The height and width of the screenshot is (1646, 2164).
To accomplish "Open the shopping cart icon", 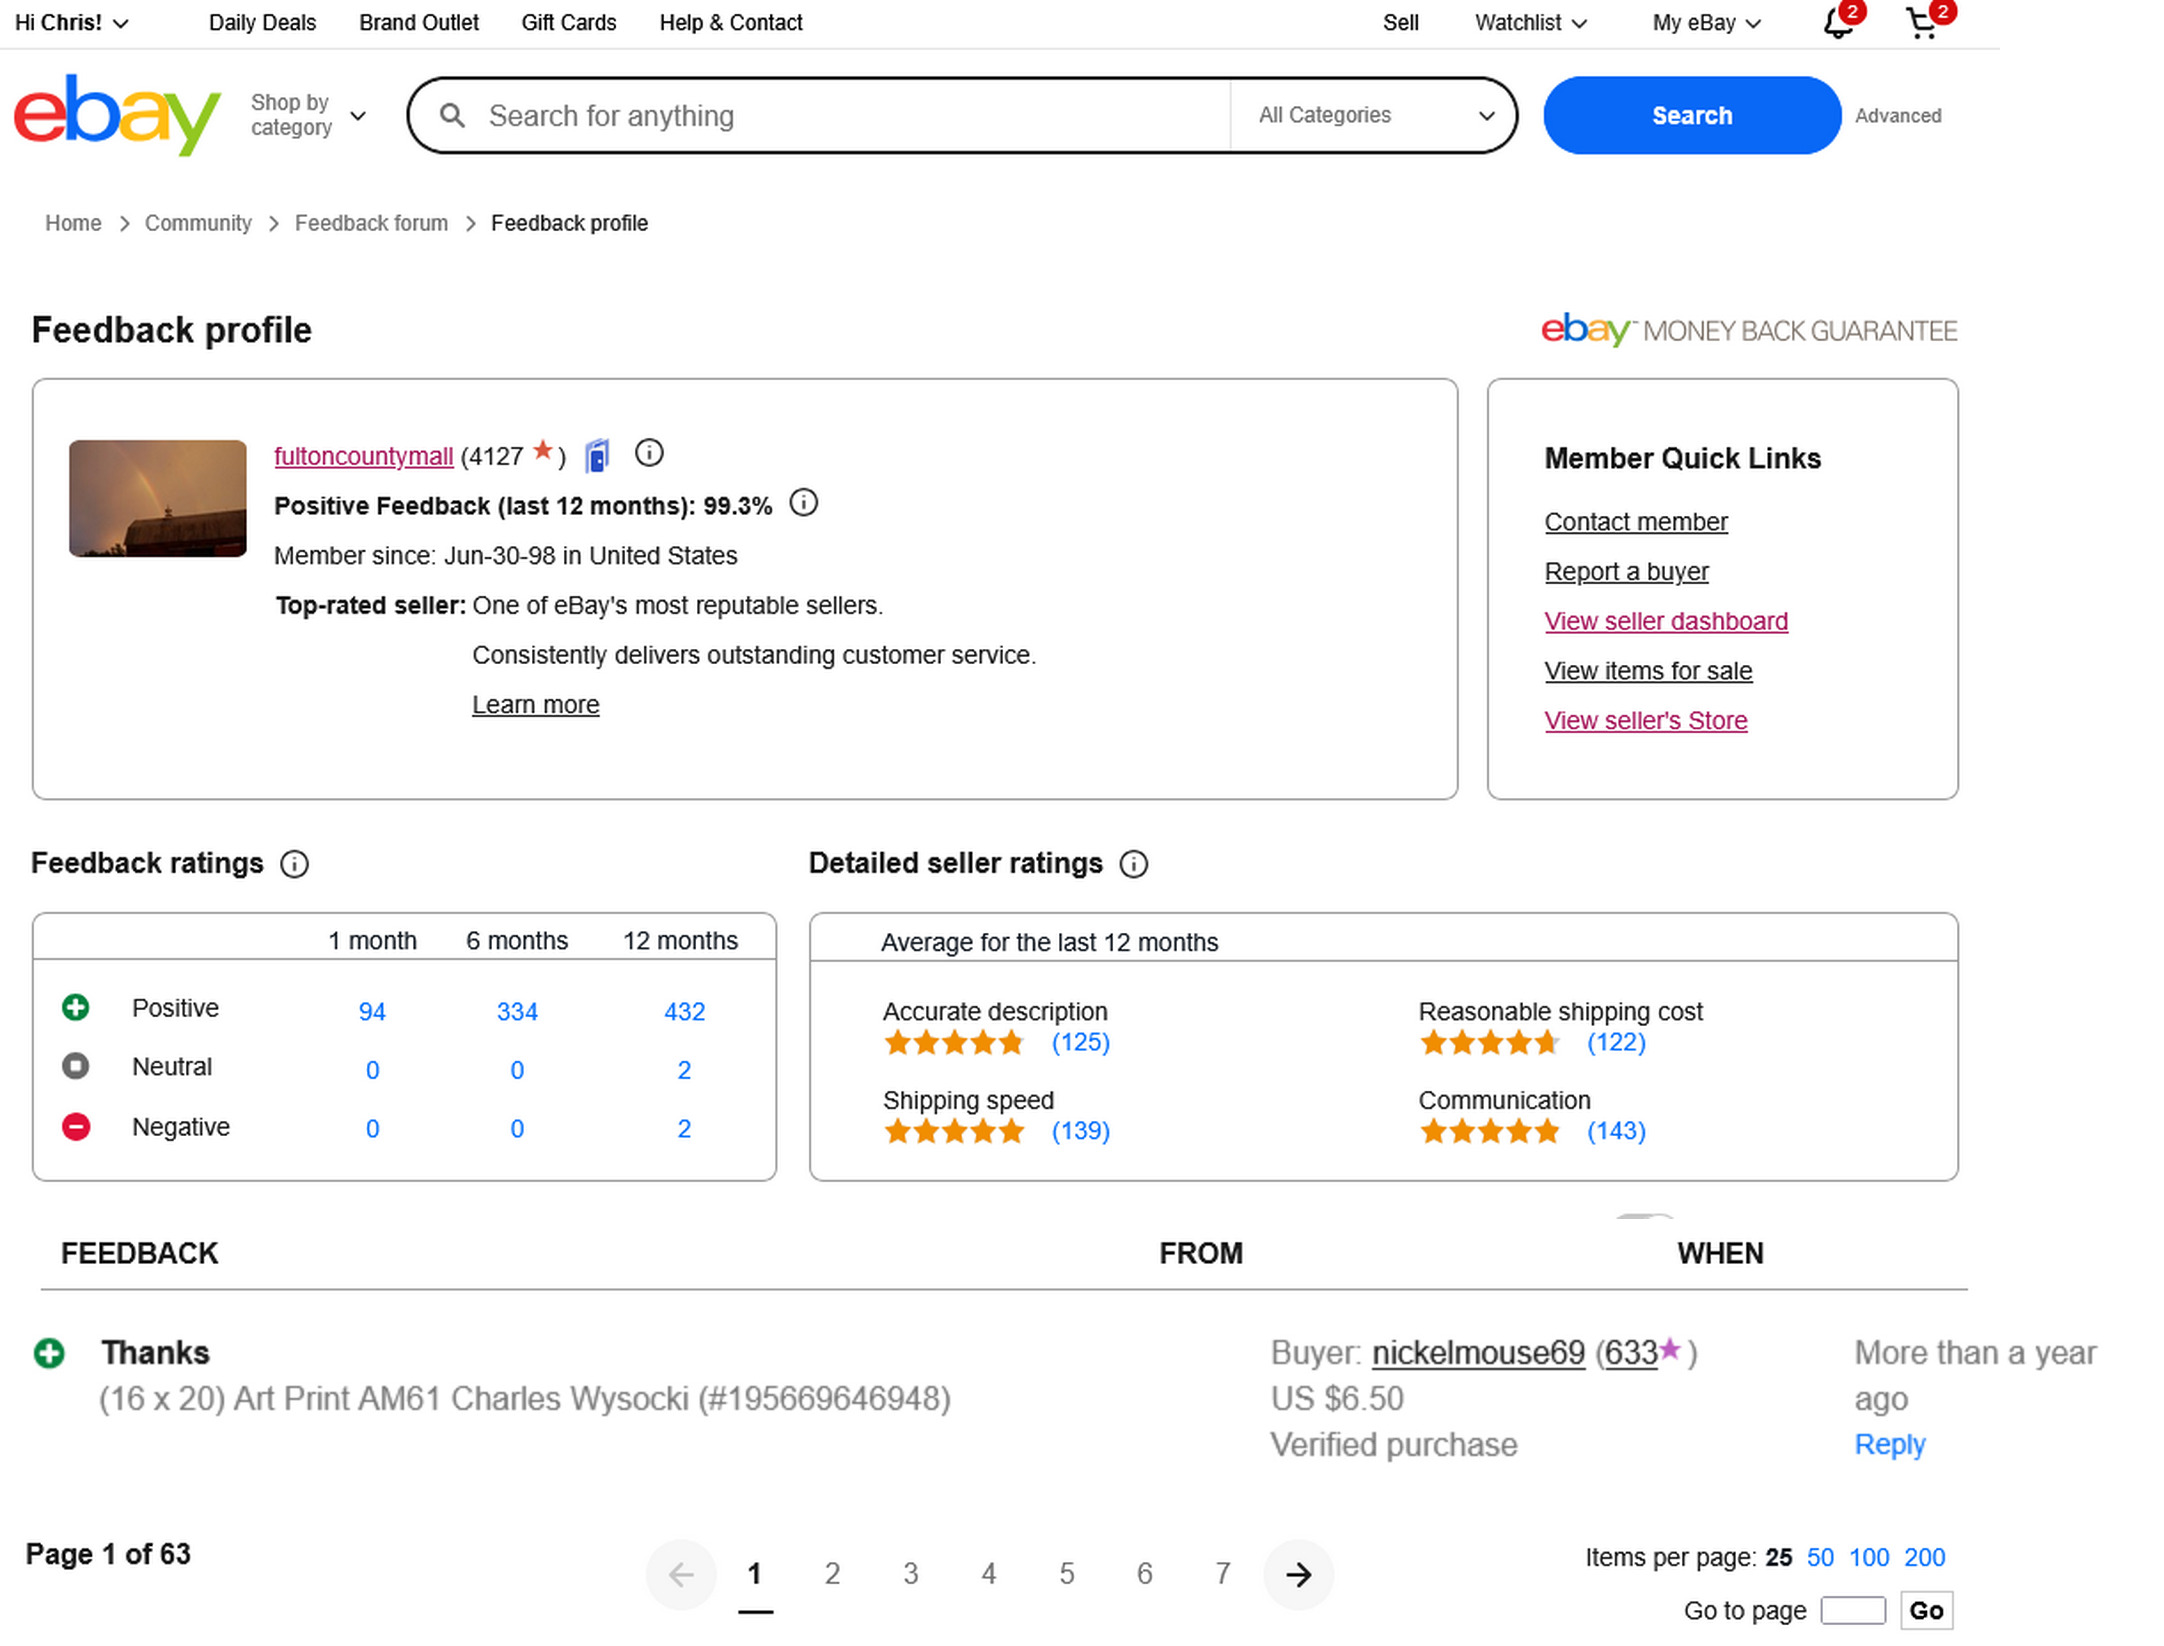I will point(1922,23).
